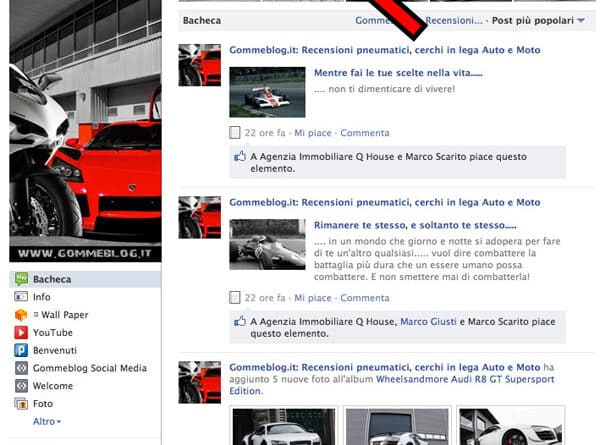Click the red YouTube play icon
The image size is (600, 445).
[21, 332]
